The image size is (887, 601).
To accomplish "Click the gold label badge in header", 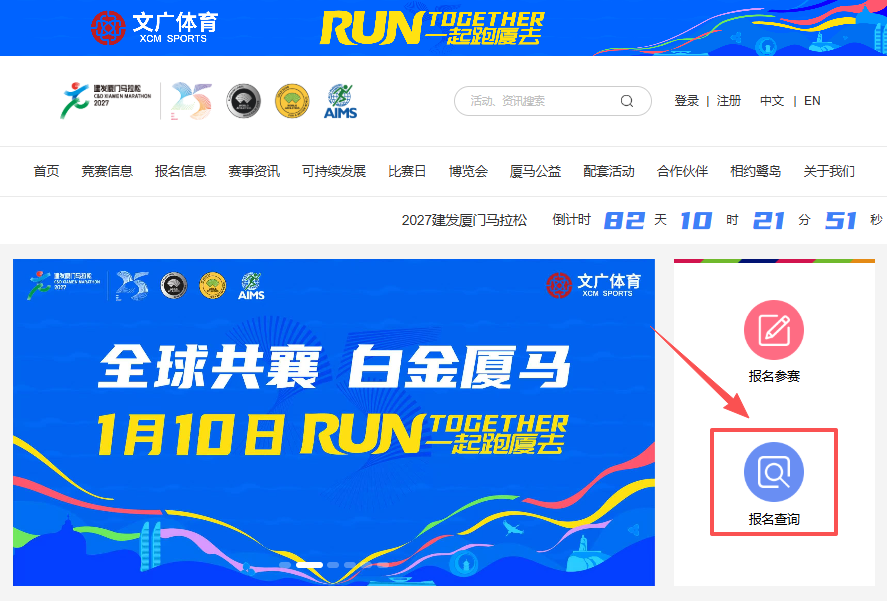I will click(292, 101).
